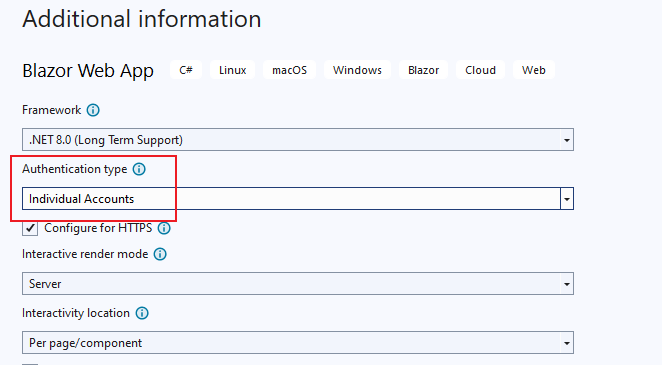662x365 pixels.
Task: Click the Blazor Web App template title
Action: (88, 70)
